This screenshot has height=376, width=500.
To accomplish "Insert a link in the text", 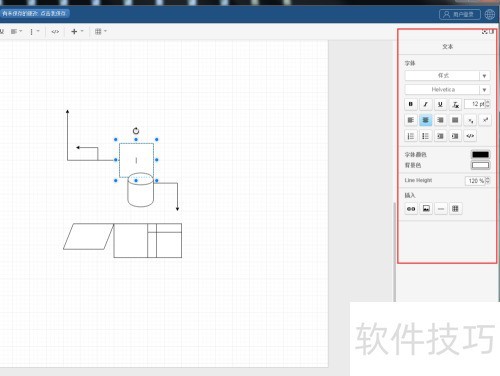I will [411, 209].
